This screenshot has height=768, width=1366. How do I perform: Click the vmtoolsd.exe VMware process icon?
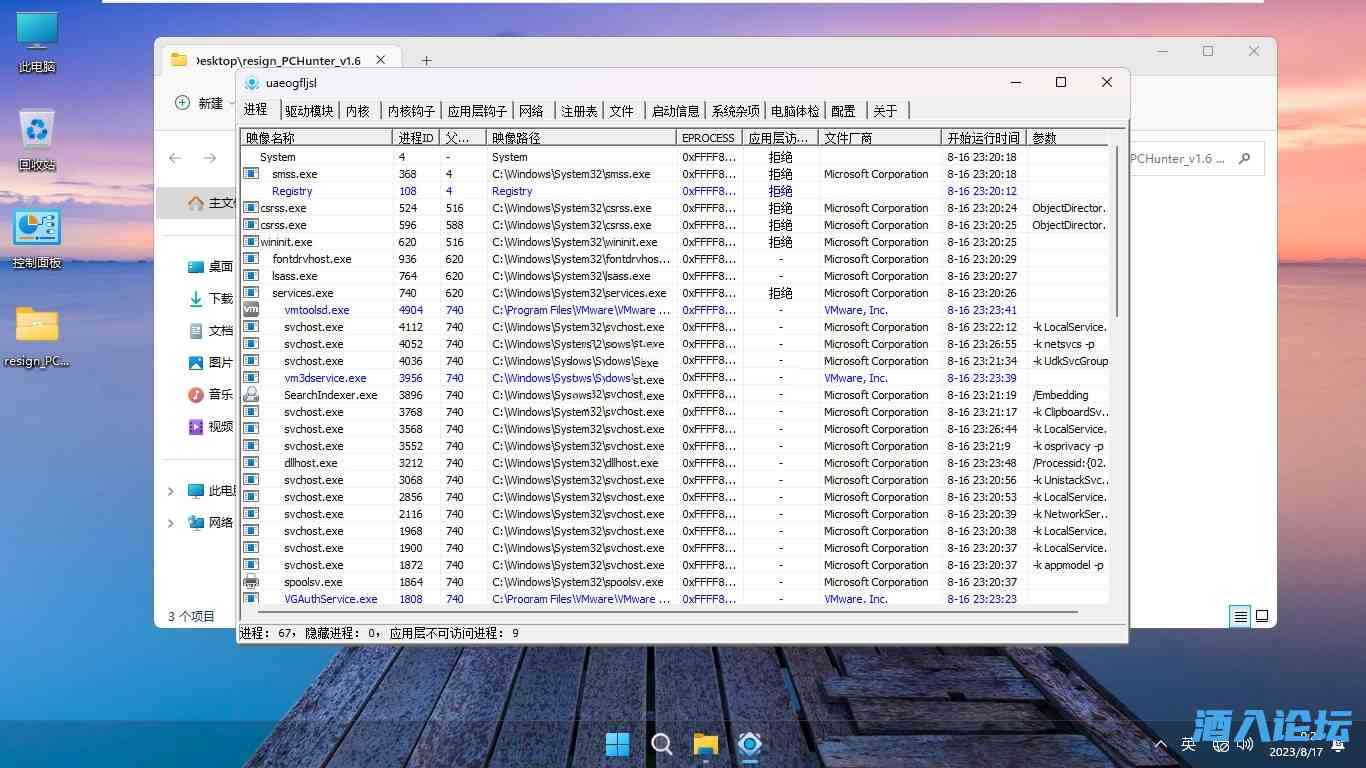[x=251, y=310]
